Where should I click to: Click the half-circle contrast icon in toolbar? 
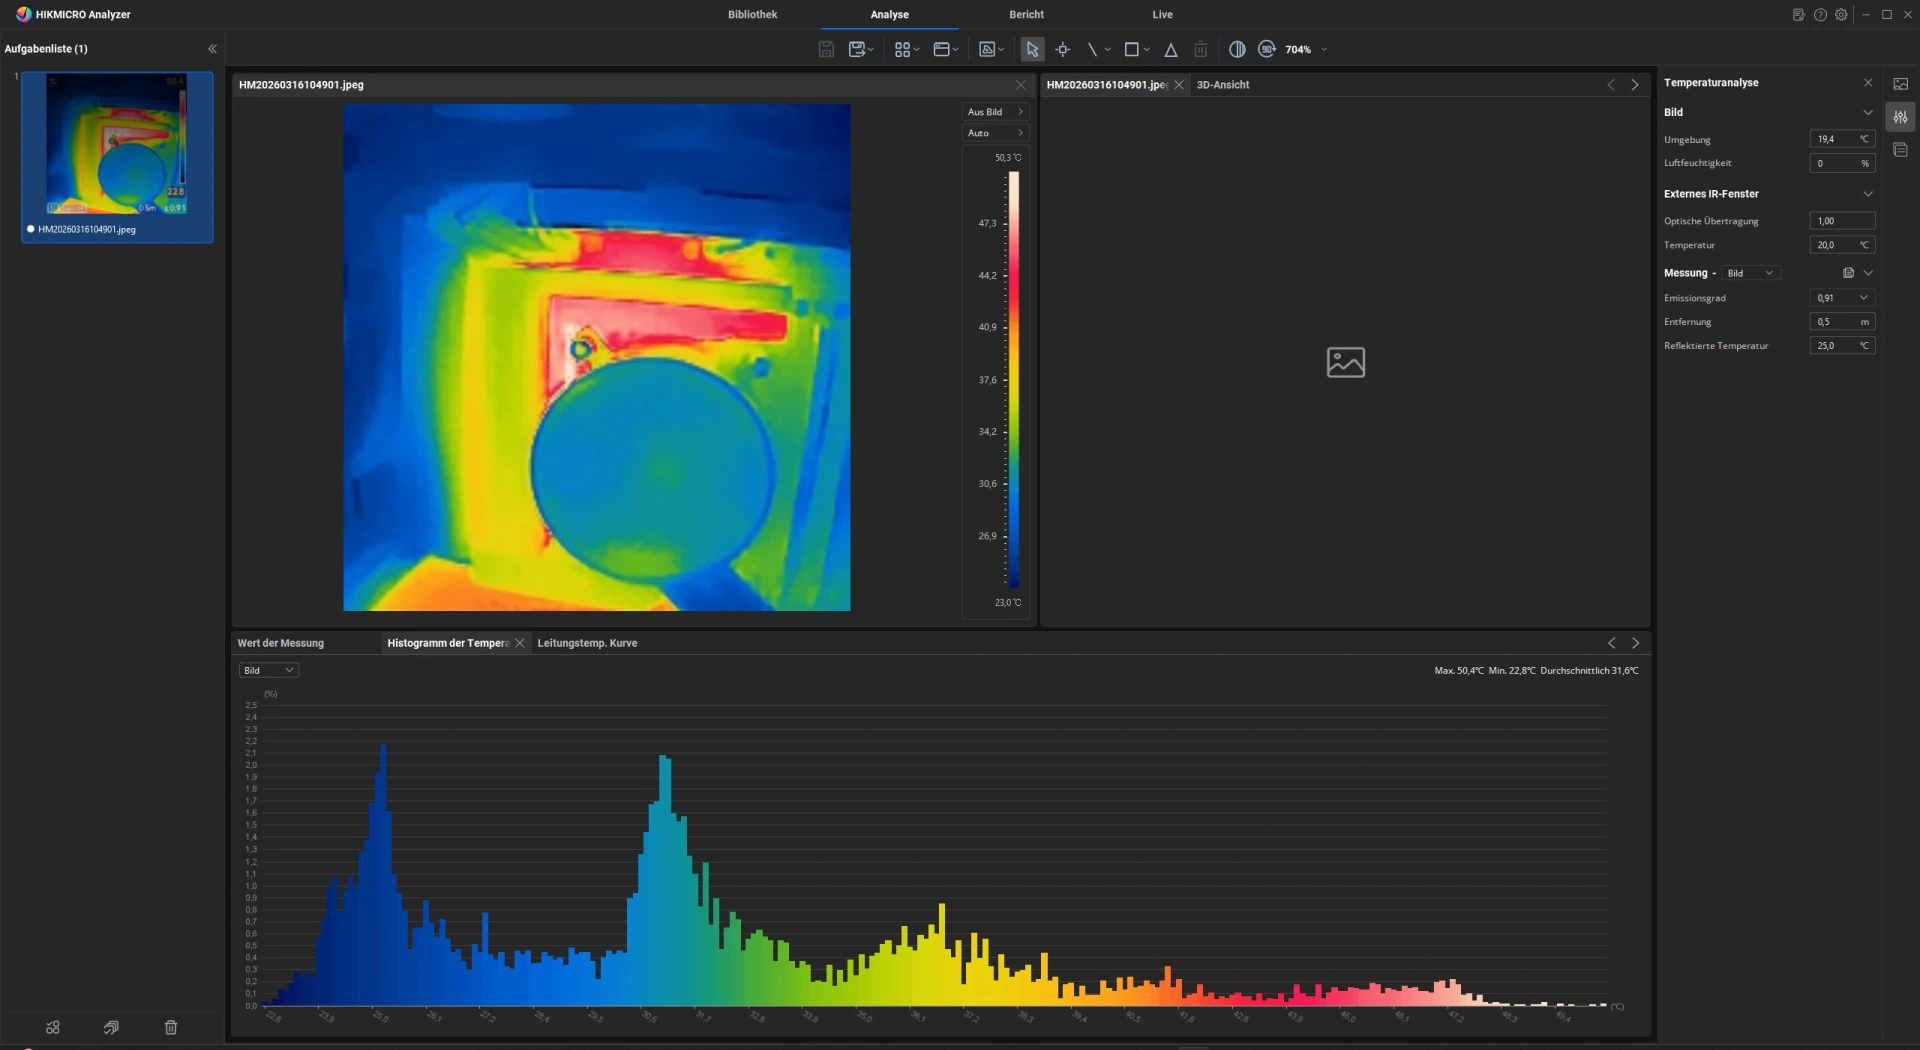(x=1237, y=49)
